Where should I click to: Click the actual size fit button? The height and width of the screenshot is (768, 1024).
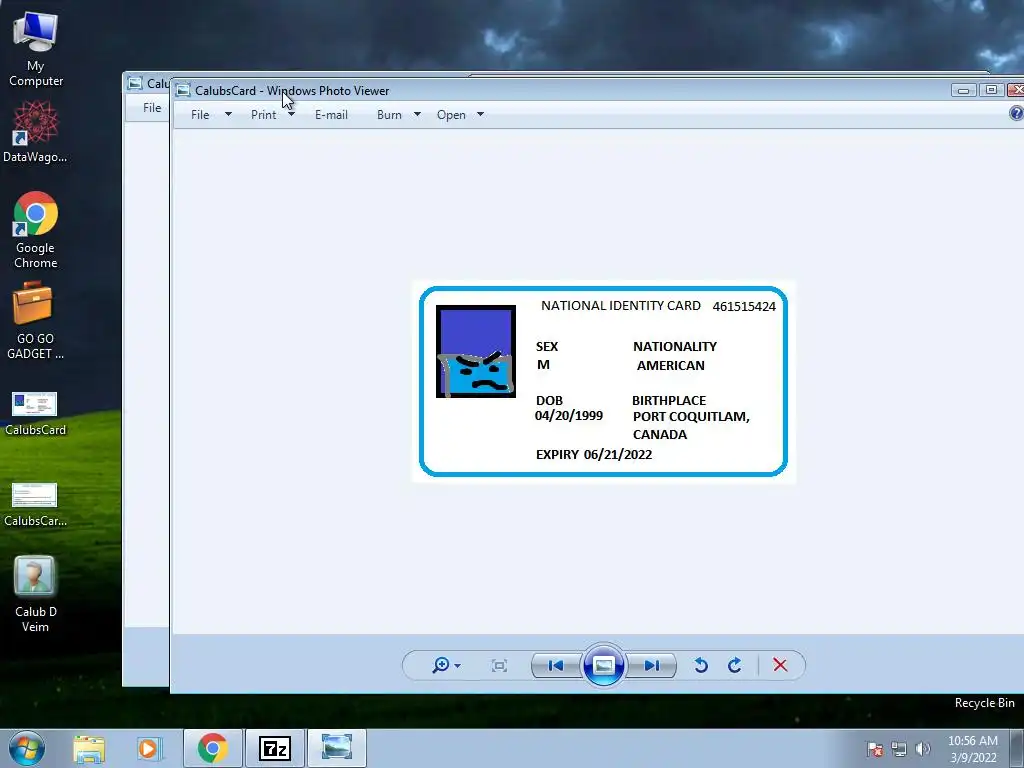point(500,665)
